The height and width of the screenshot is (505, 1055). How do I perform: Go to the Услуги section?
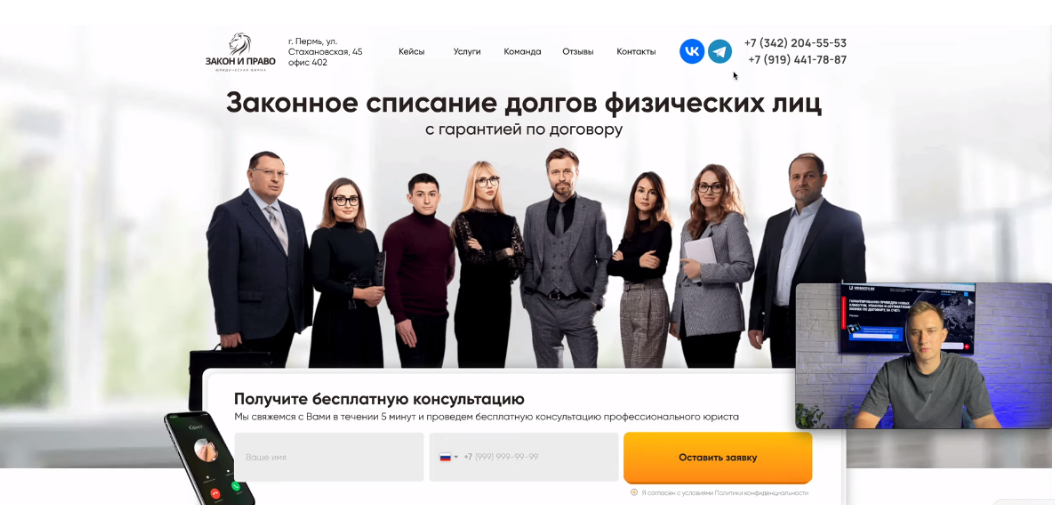coord(467,52)
